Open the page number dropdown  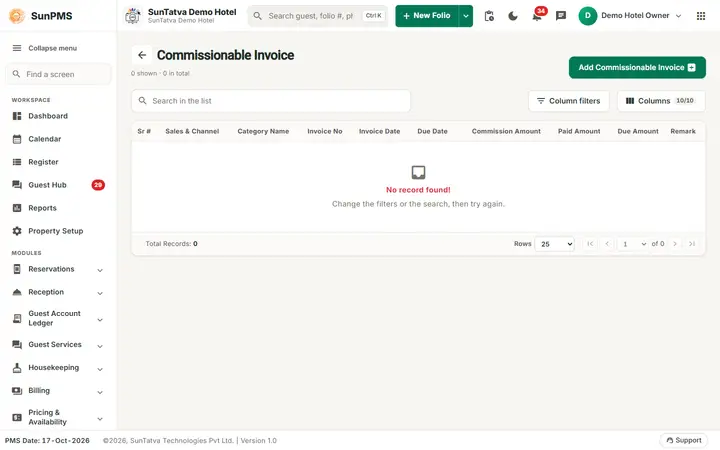(x=633, y=244)
